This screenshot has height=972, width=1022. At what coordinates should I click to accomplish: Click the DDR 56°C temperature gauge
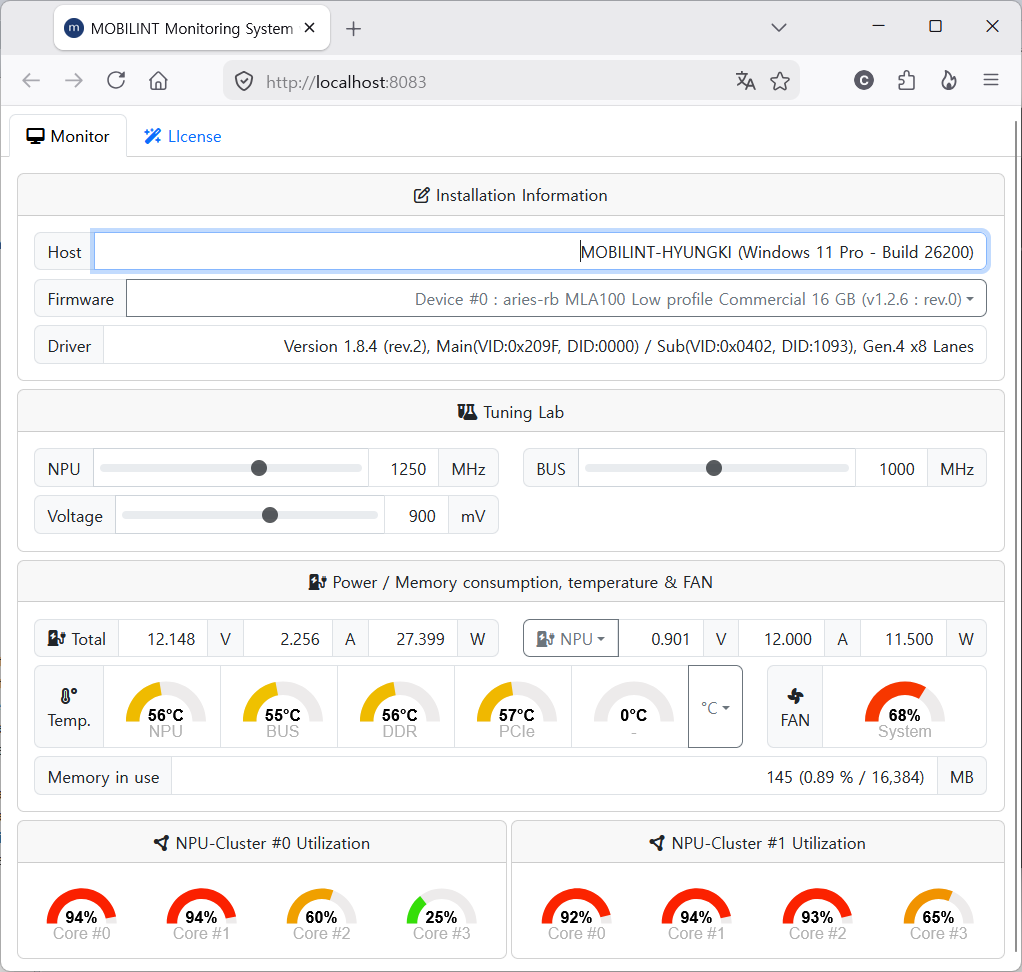tap(400, 709)
